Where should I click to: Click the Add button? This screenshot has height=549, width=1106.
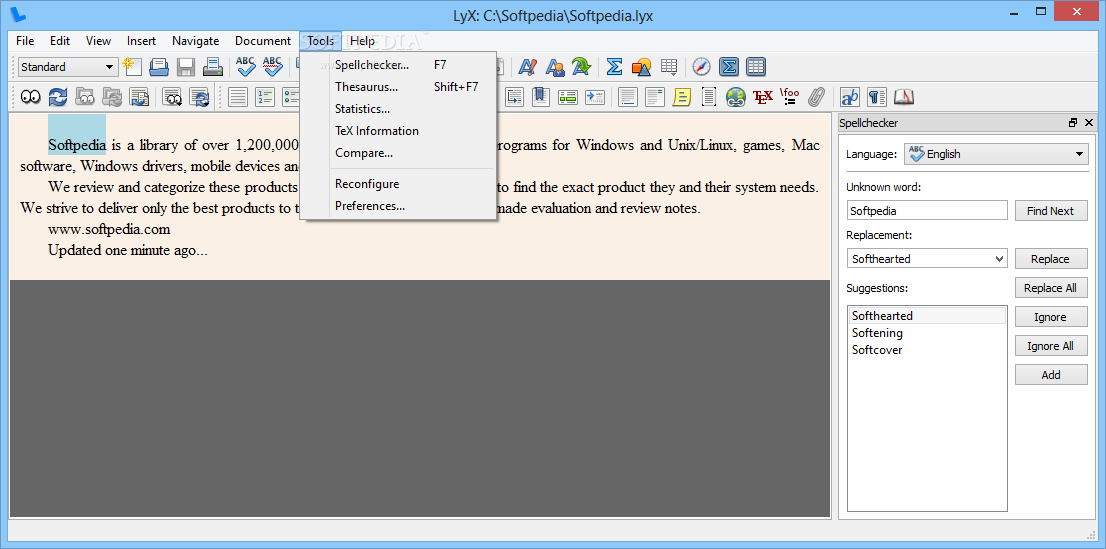point(1051,375)
